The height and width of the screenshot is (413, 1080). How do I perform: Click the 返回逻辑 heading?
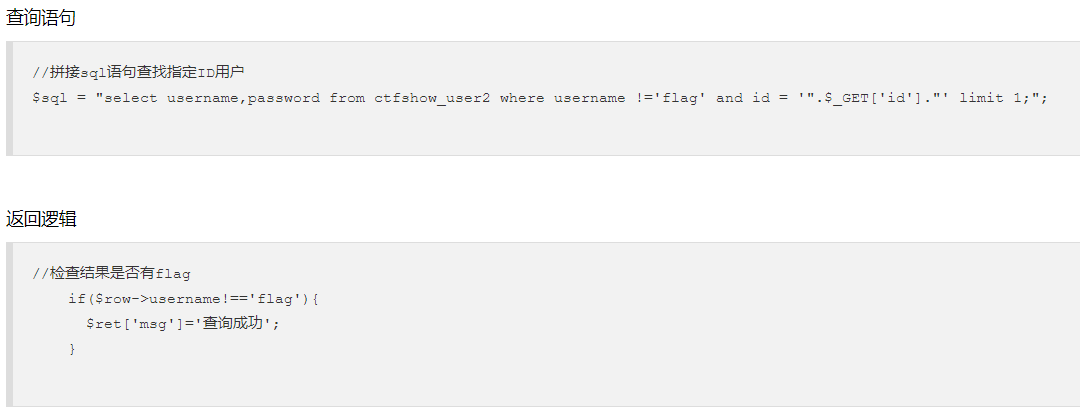click(x=41, y=220)
